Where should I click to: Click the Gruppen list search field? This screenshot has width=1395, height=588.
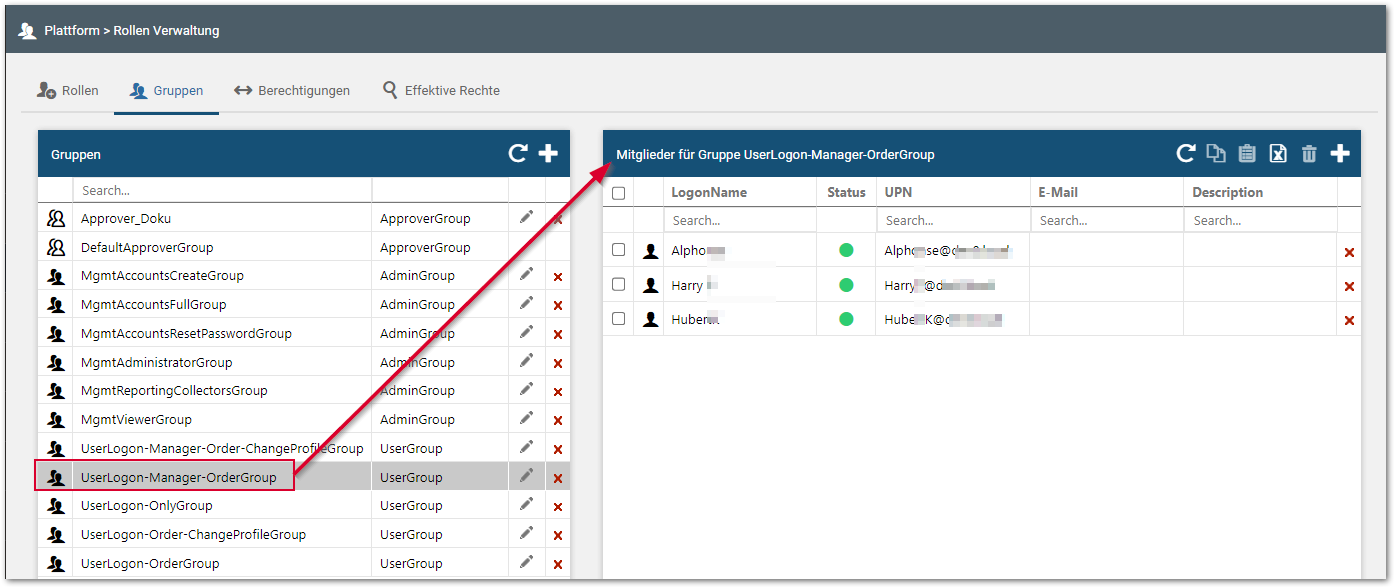click(x=222, y=190)
